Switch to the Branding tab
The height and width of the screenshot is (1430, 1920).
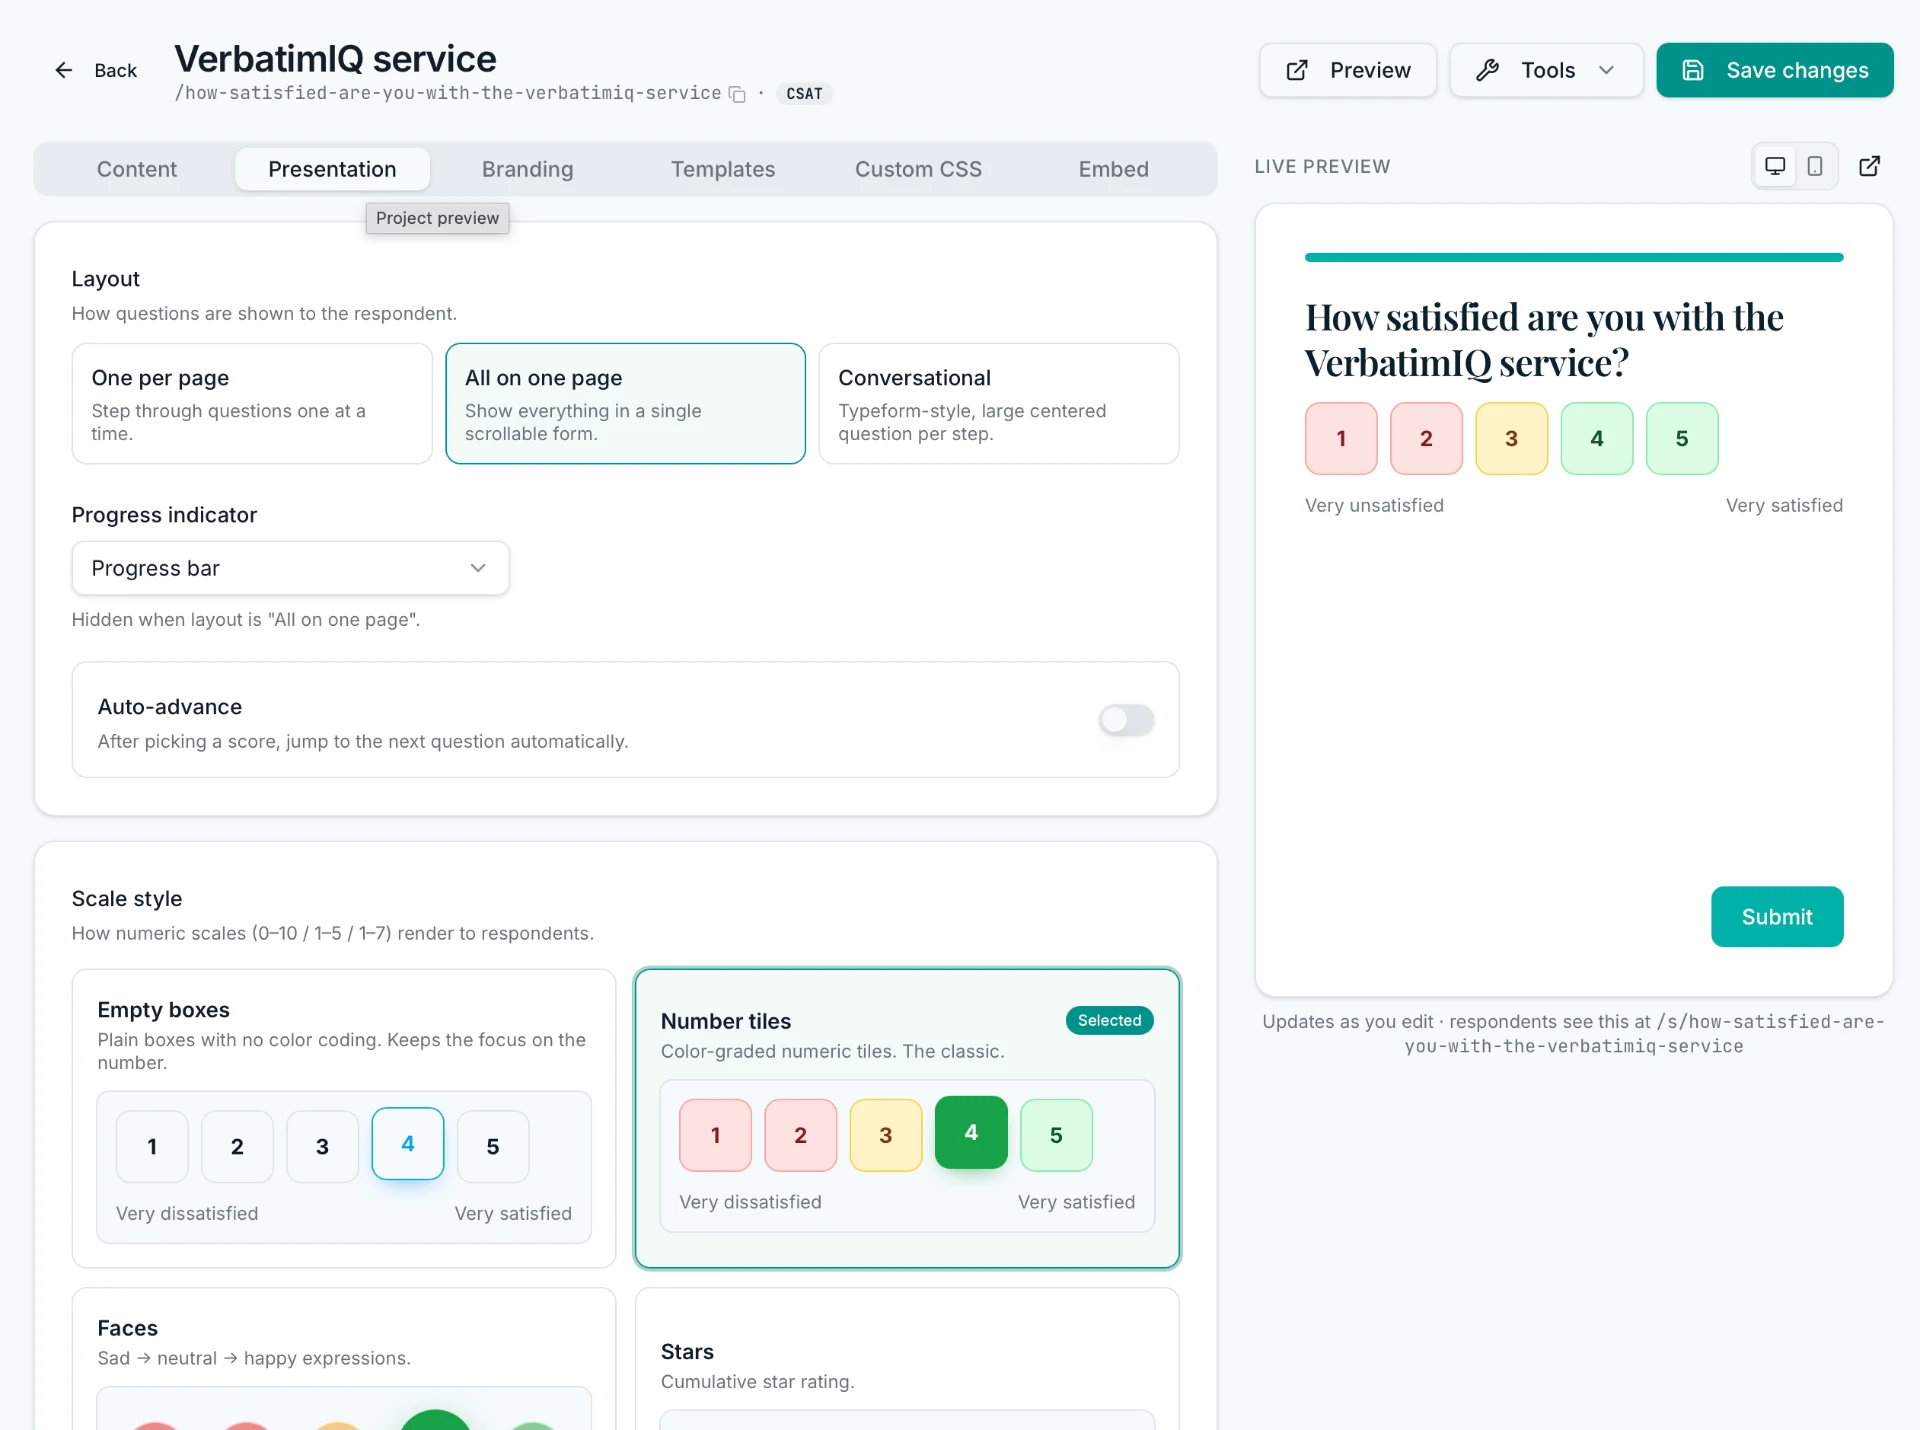point(528,169)
